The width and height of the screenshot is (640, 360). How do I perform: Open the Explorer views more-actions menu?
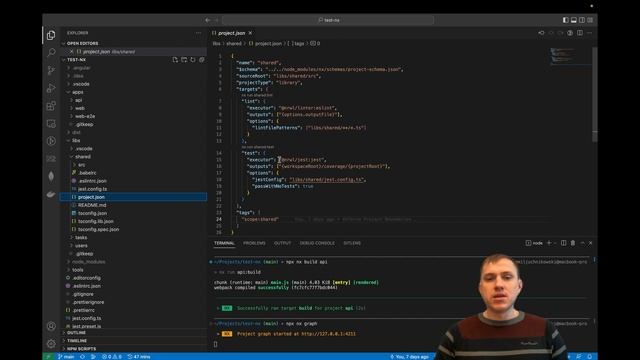point(198,33)
